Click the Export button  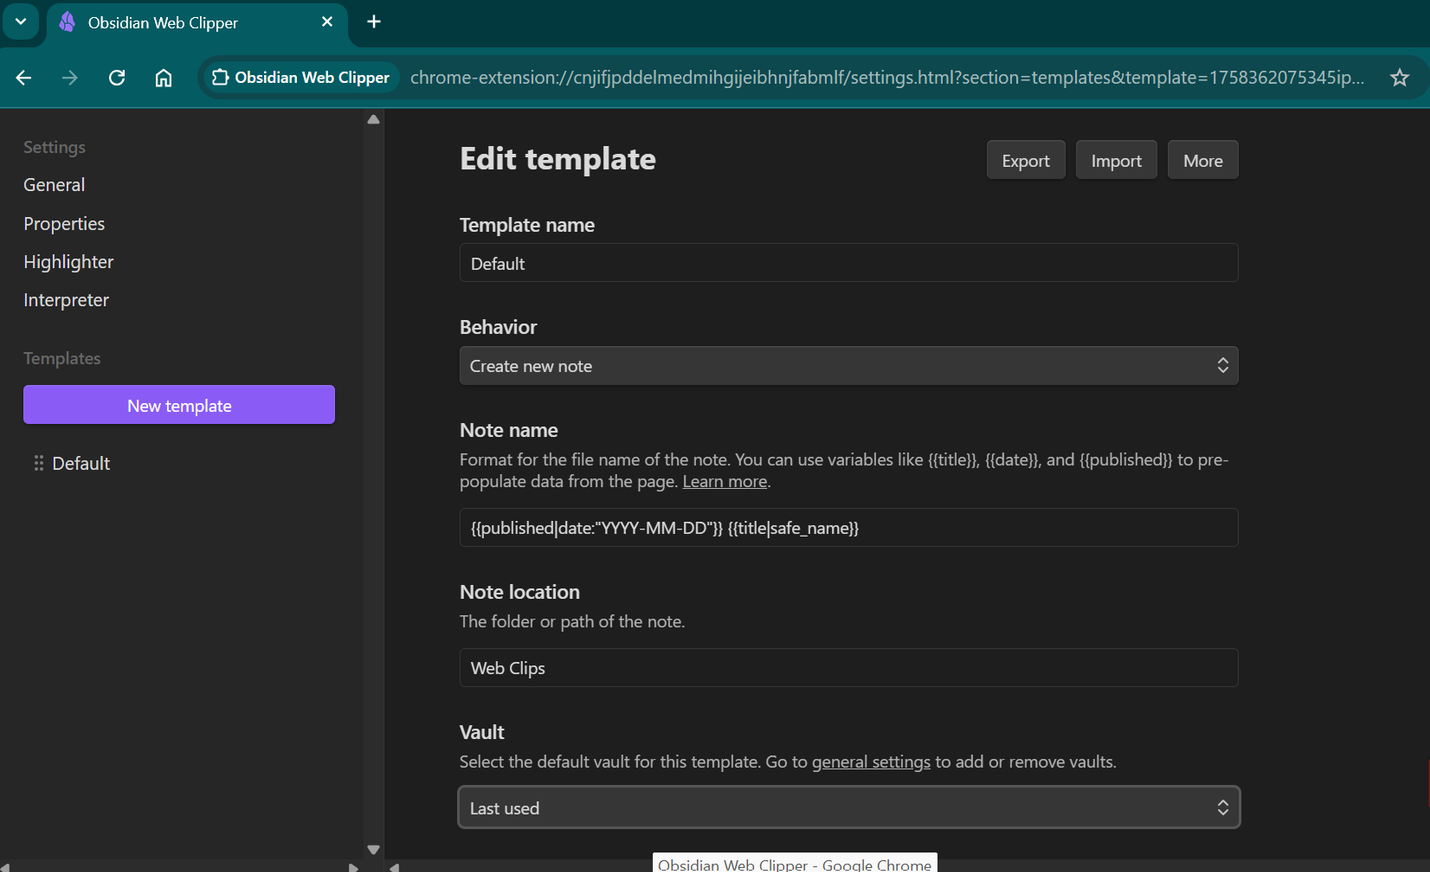[x=1025, y=160]
